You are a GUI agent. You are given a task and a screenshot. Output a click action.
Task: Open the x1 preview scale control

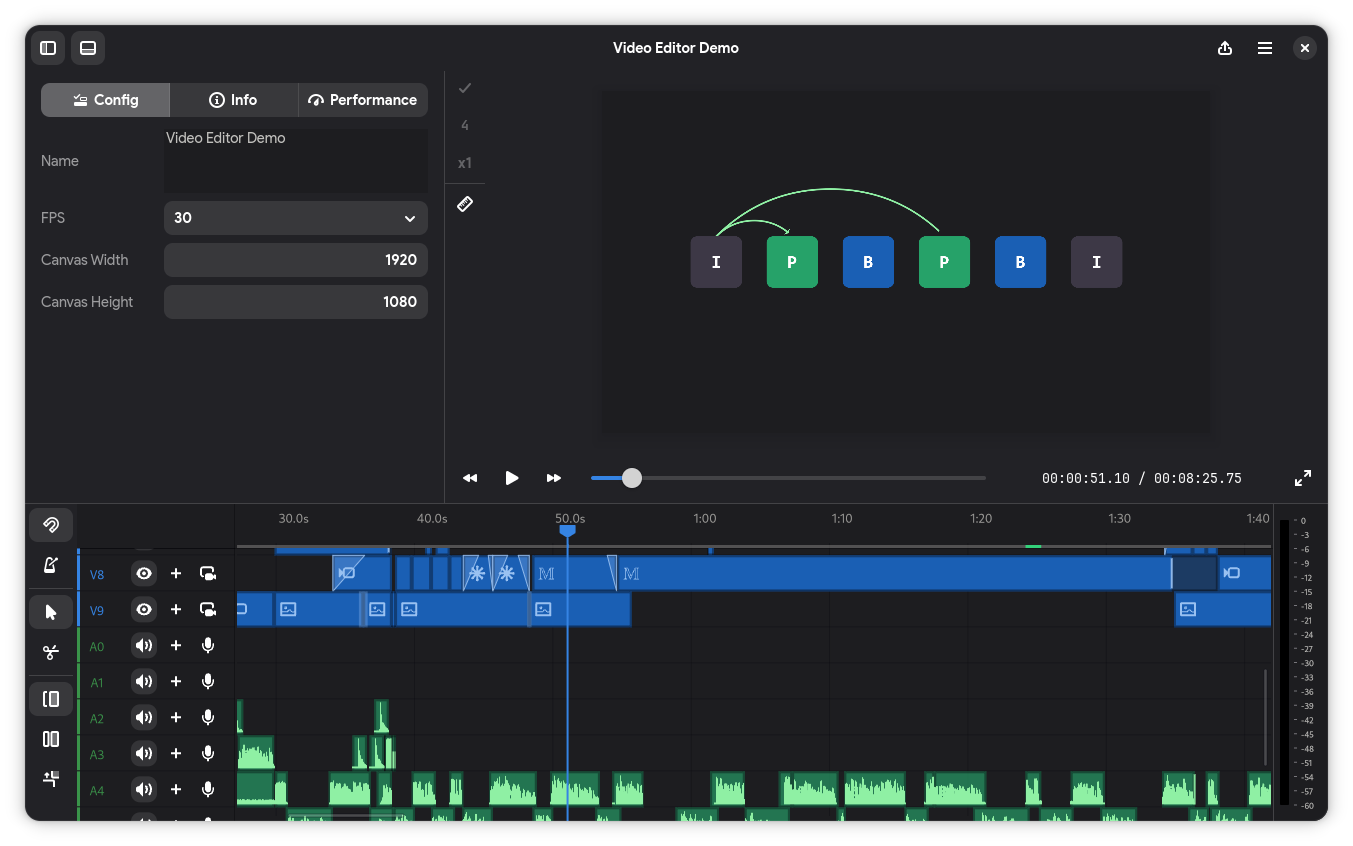(465, 163)
